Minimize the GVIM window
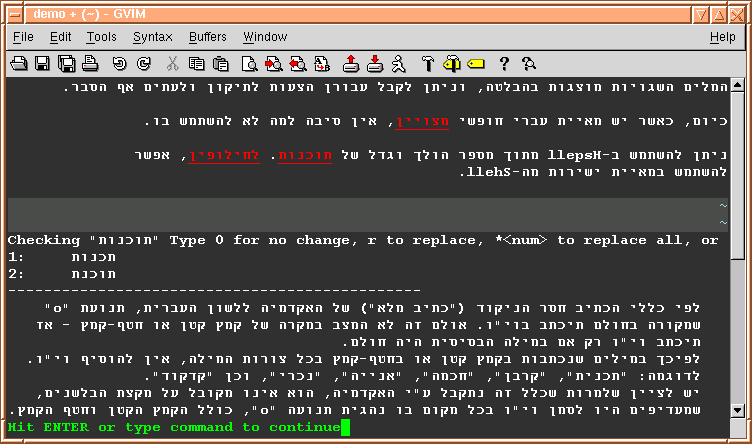Image resolution: width=752 pixels, height=444 pixels. [x=701, y=15]
